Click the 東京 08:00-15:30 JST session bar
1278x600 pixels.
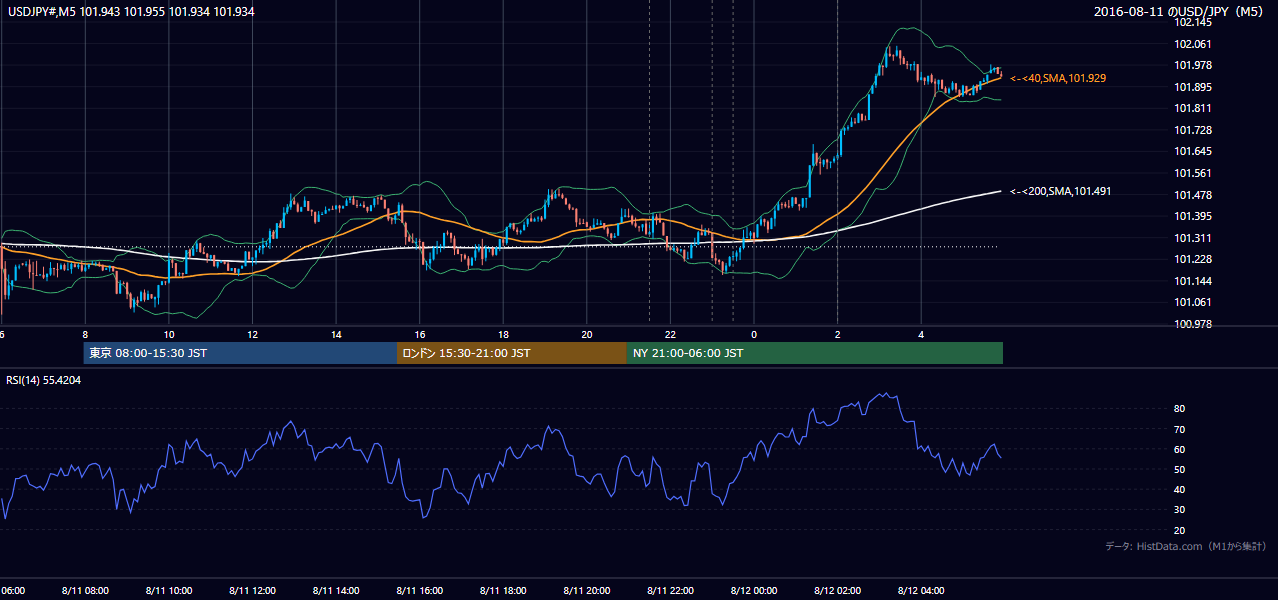pos(240,353)
